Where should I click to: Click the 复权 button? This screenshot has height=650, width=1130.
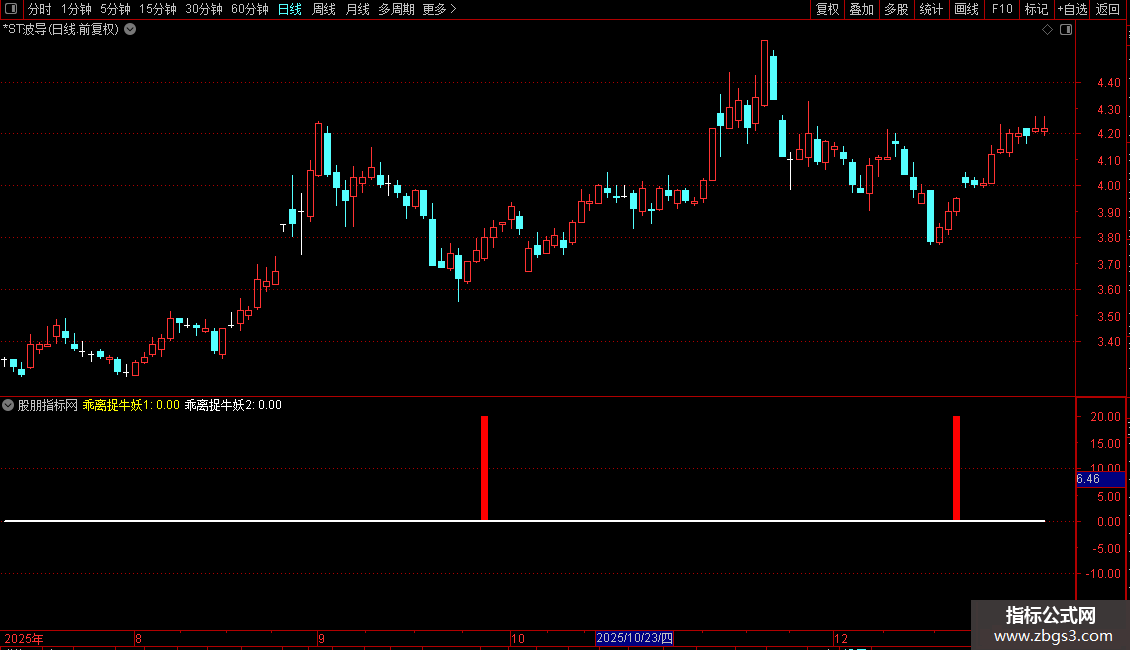[x=827, y=9]
